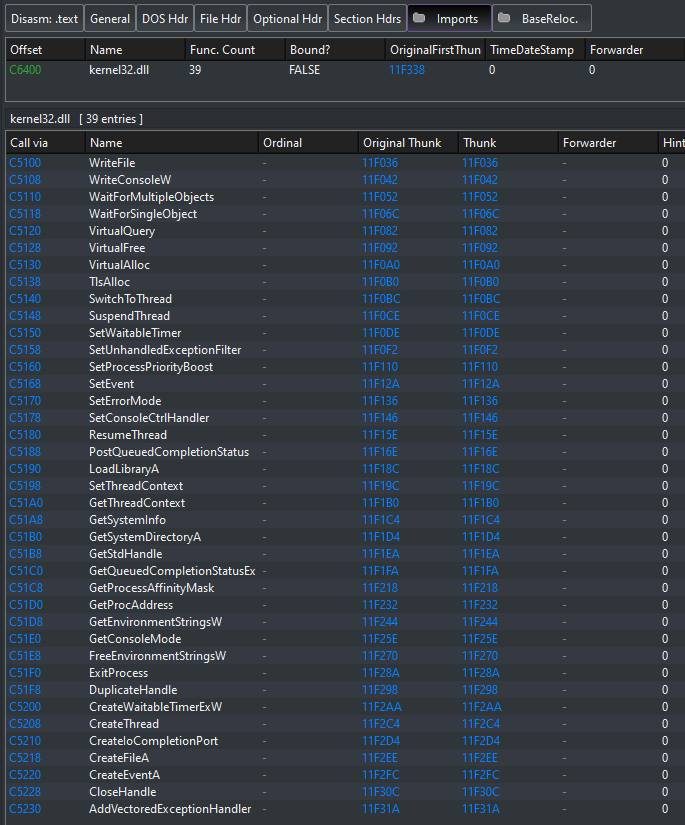
Task: Select the VirtualQuery import
Action: (x=345, y=230)
